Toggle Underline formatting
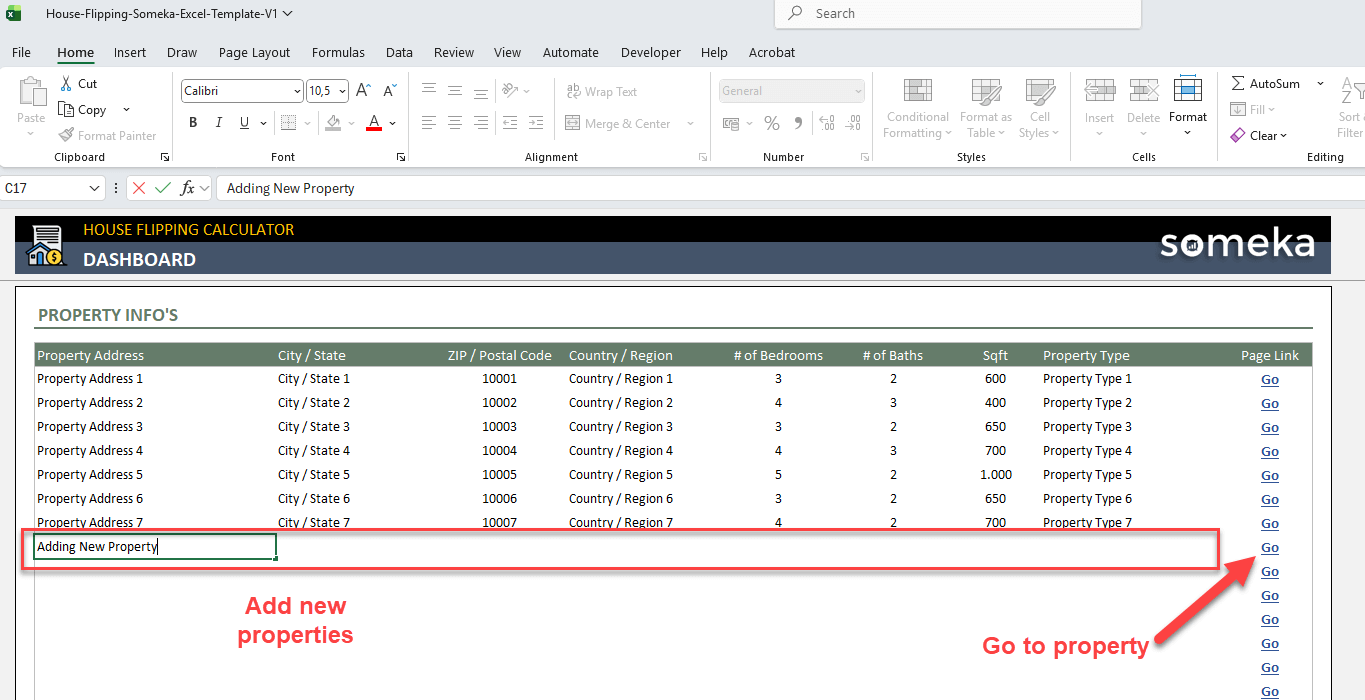 [245, 123]
